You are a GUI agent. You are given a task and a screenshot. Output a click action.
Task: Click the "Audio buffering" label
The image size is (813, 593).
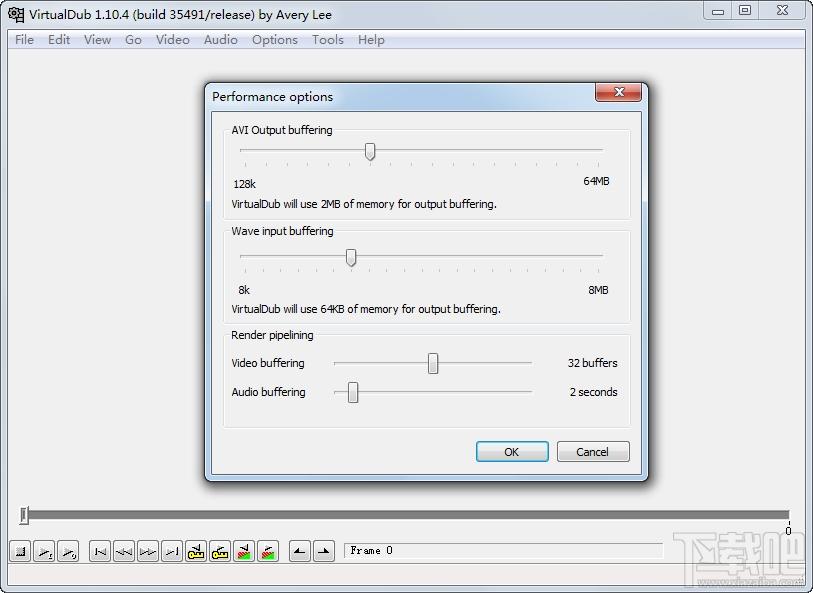coord(269,392)
